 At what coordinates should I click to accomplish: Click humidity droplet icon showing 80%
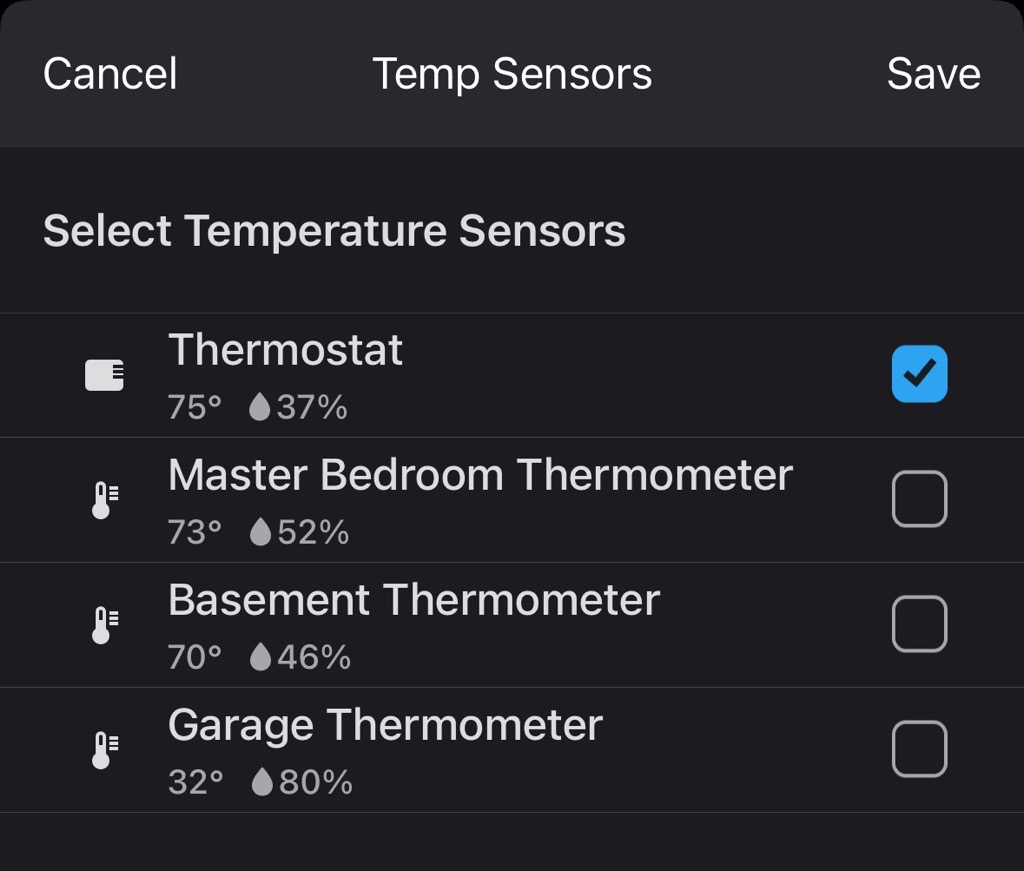click(262, 782)
